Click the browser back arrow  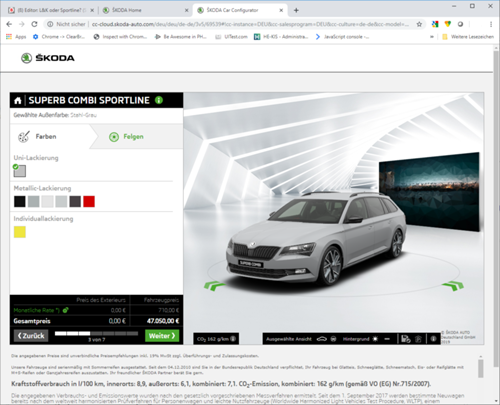[x=9, y=24]
